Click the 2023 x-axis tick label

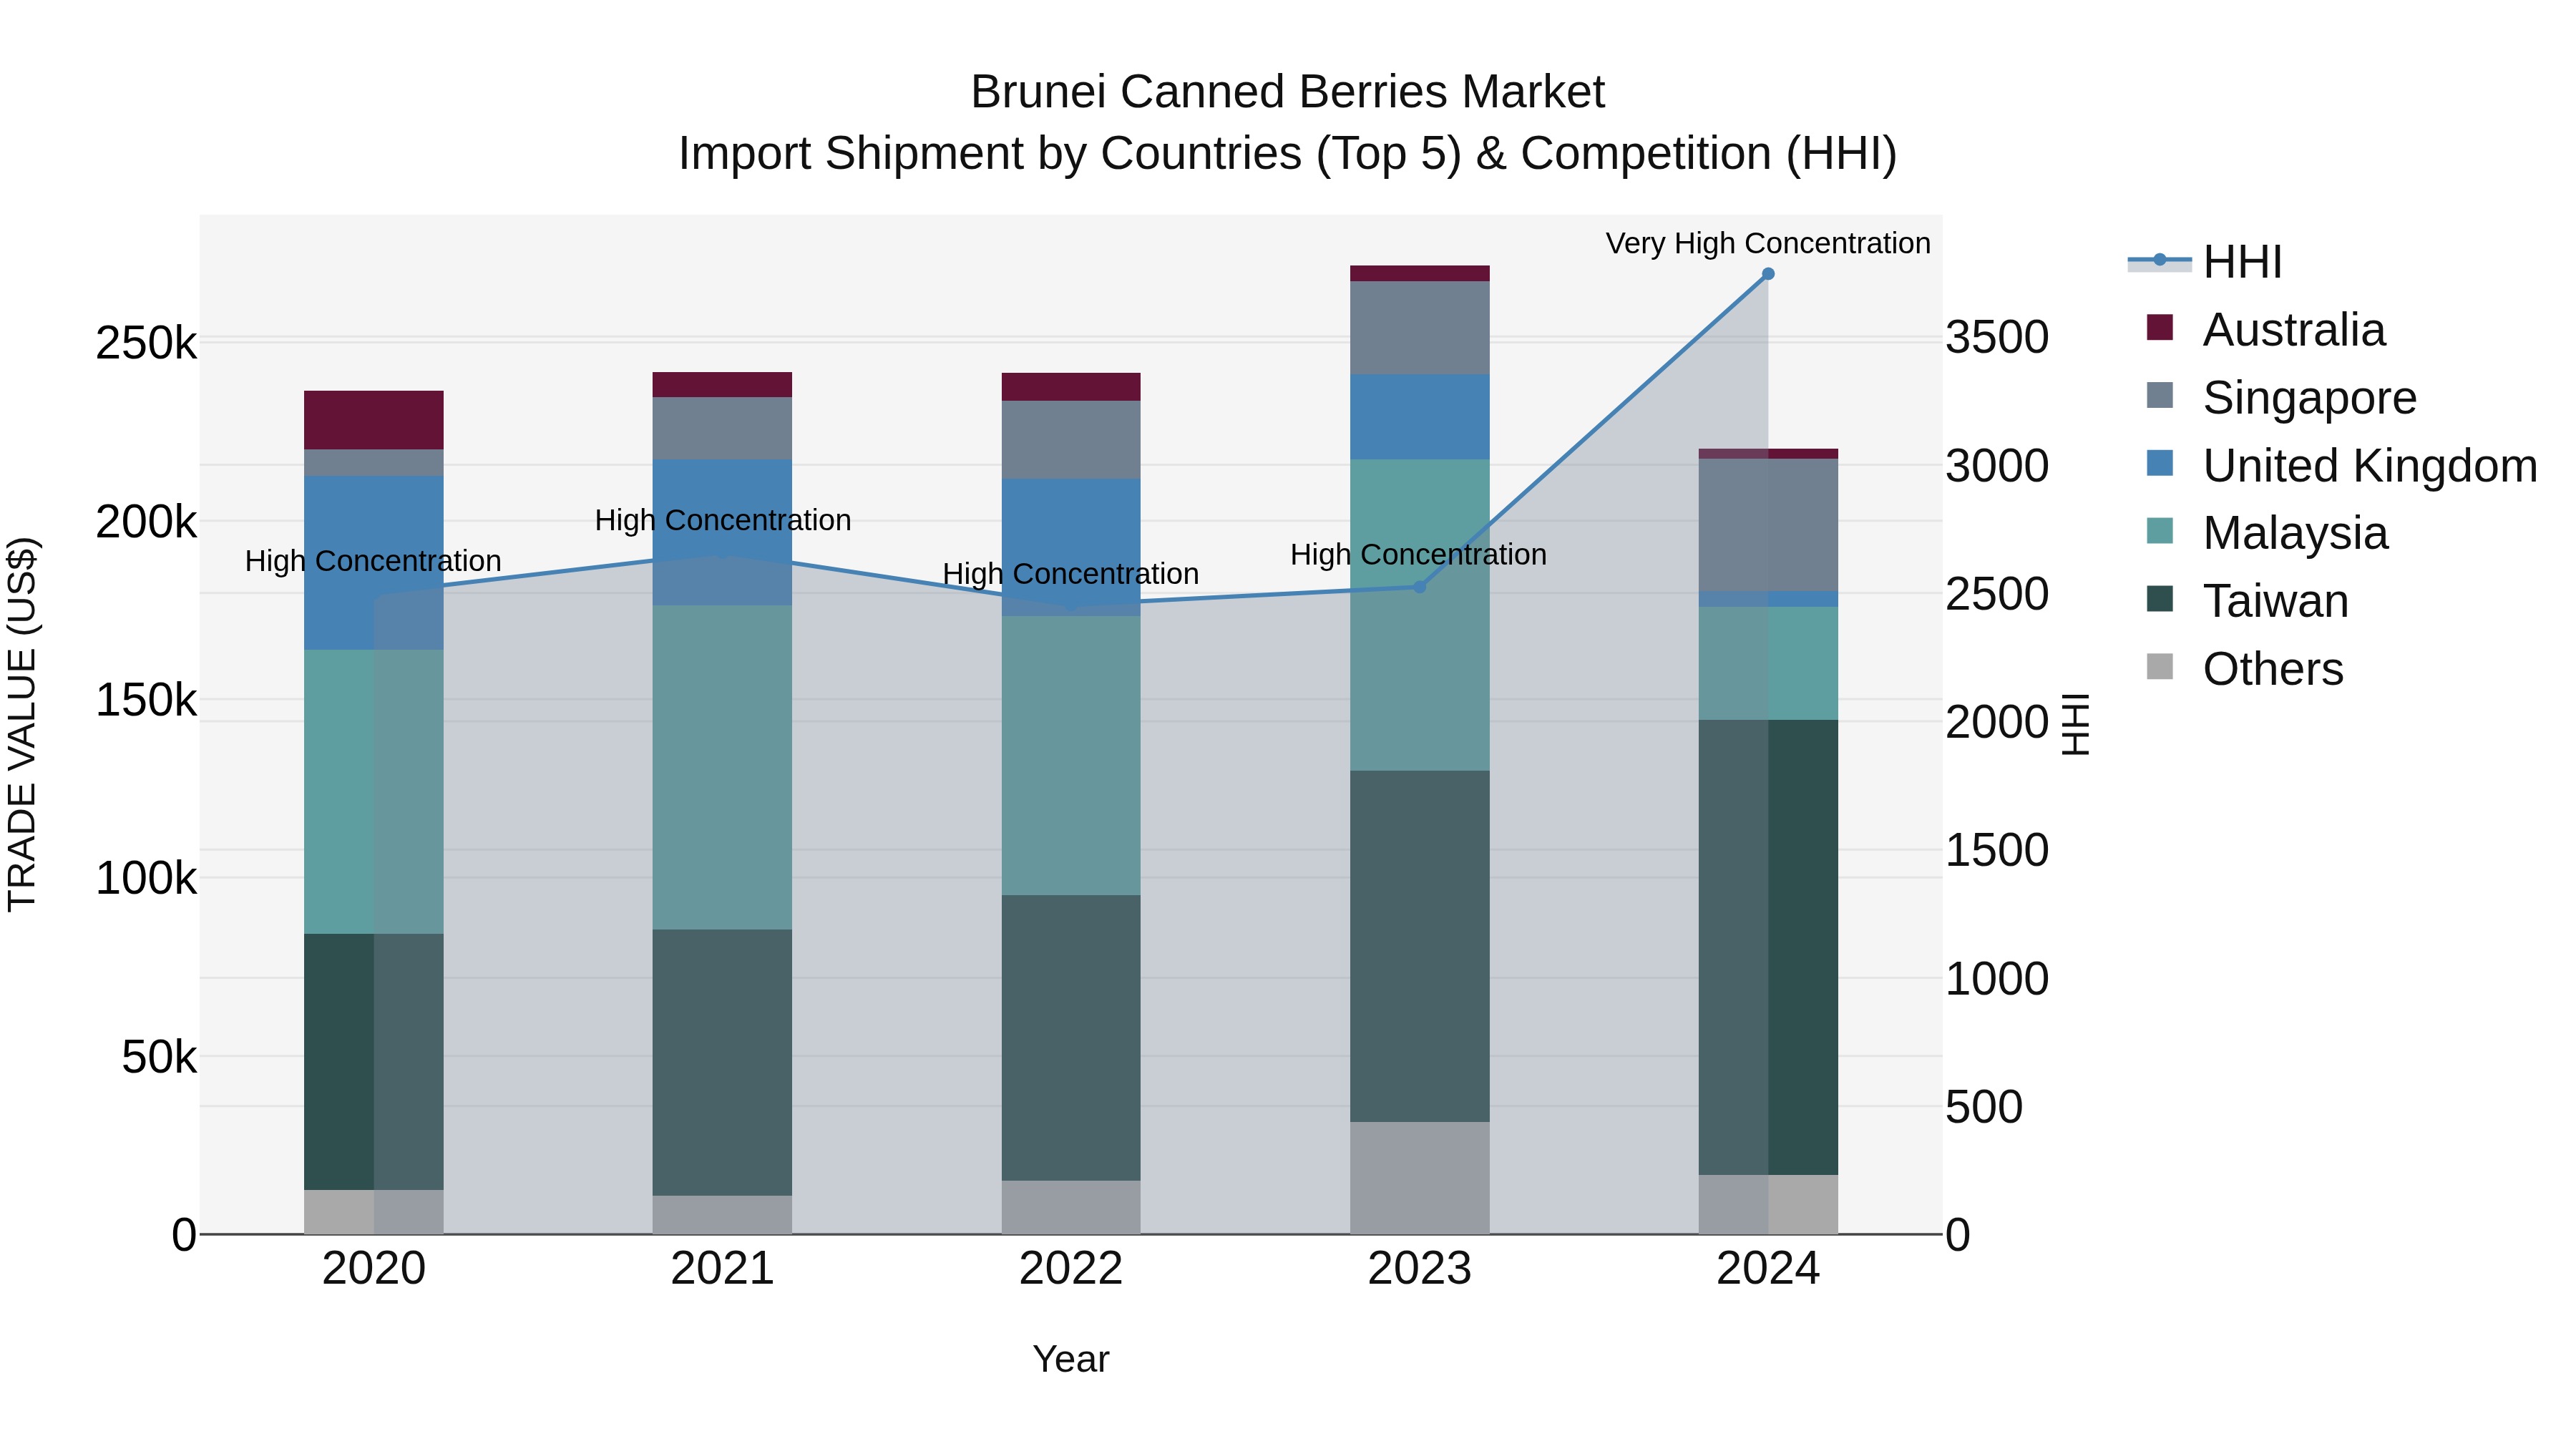[x=1419, y=1269]
